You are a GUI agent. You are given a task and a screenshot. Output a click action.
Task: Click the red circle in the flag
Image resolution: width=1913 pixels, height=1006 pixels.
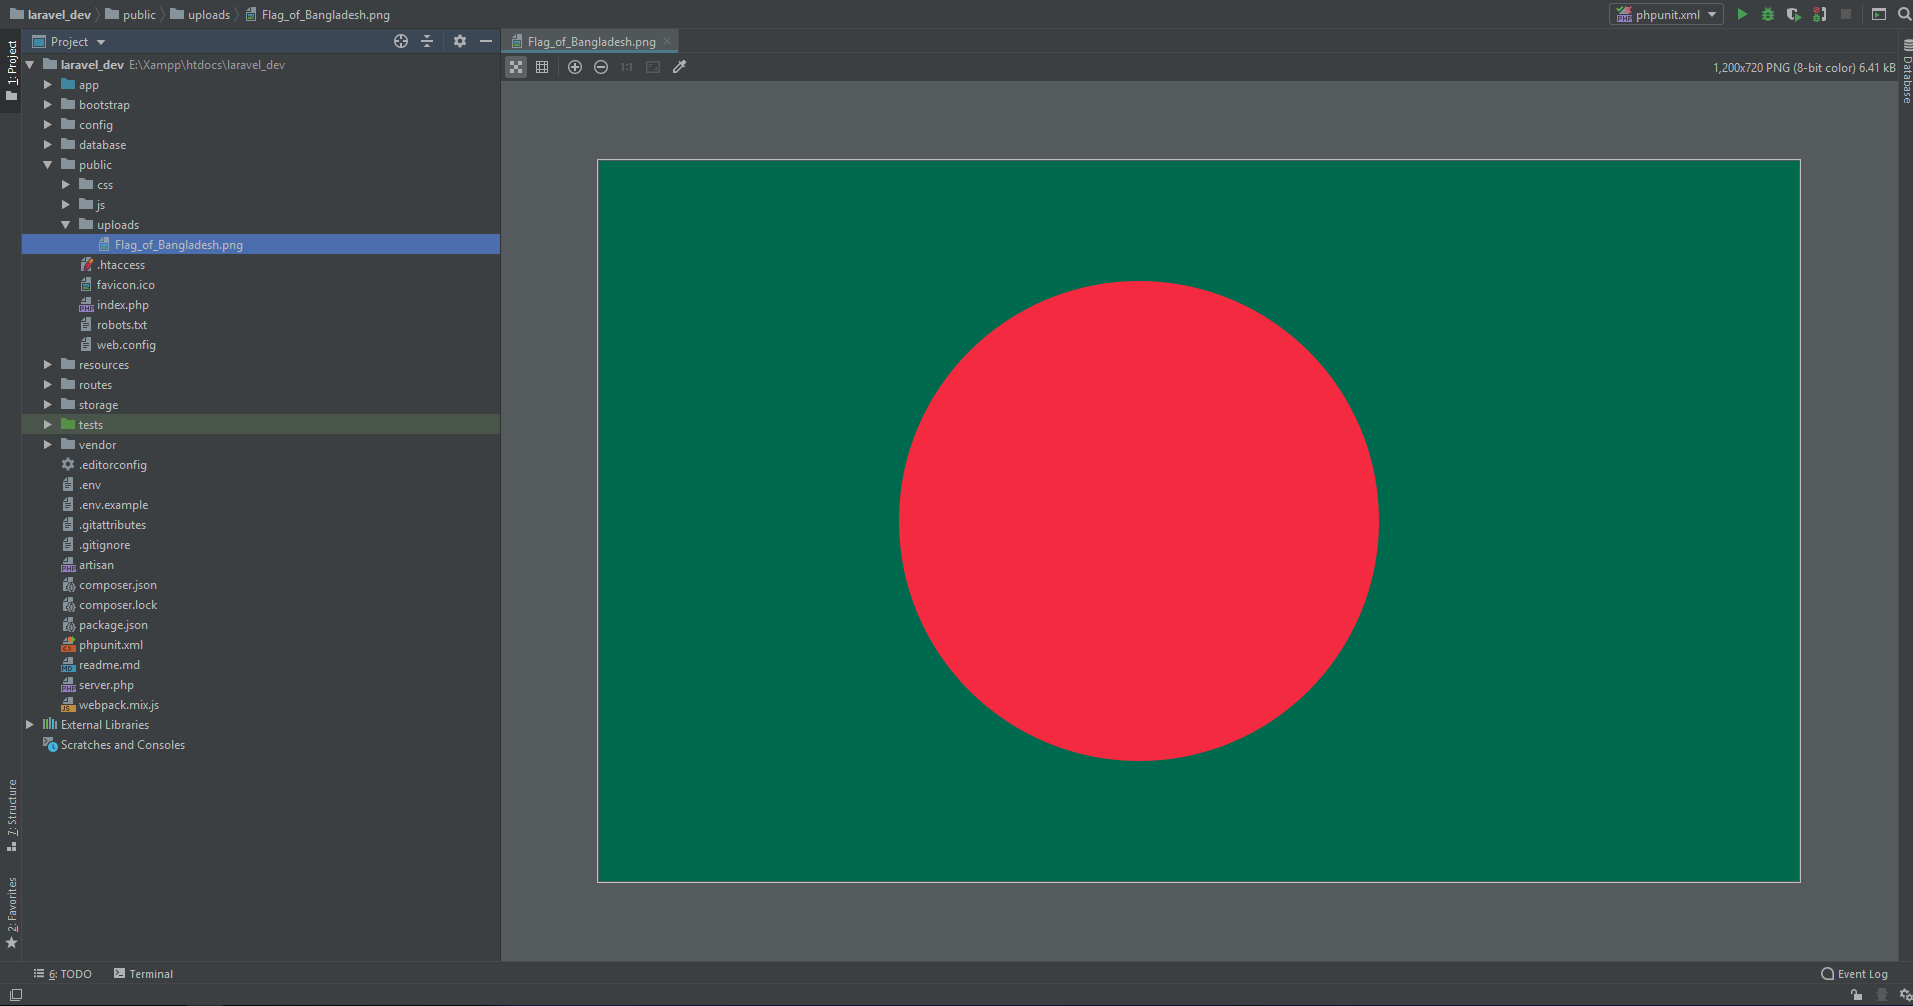pyautogui.click(x=1138, y=521)
